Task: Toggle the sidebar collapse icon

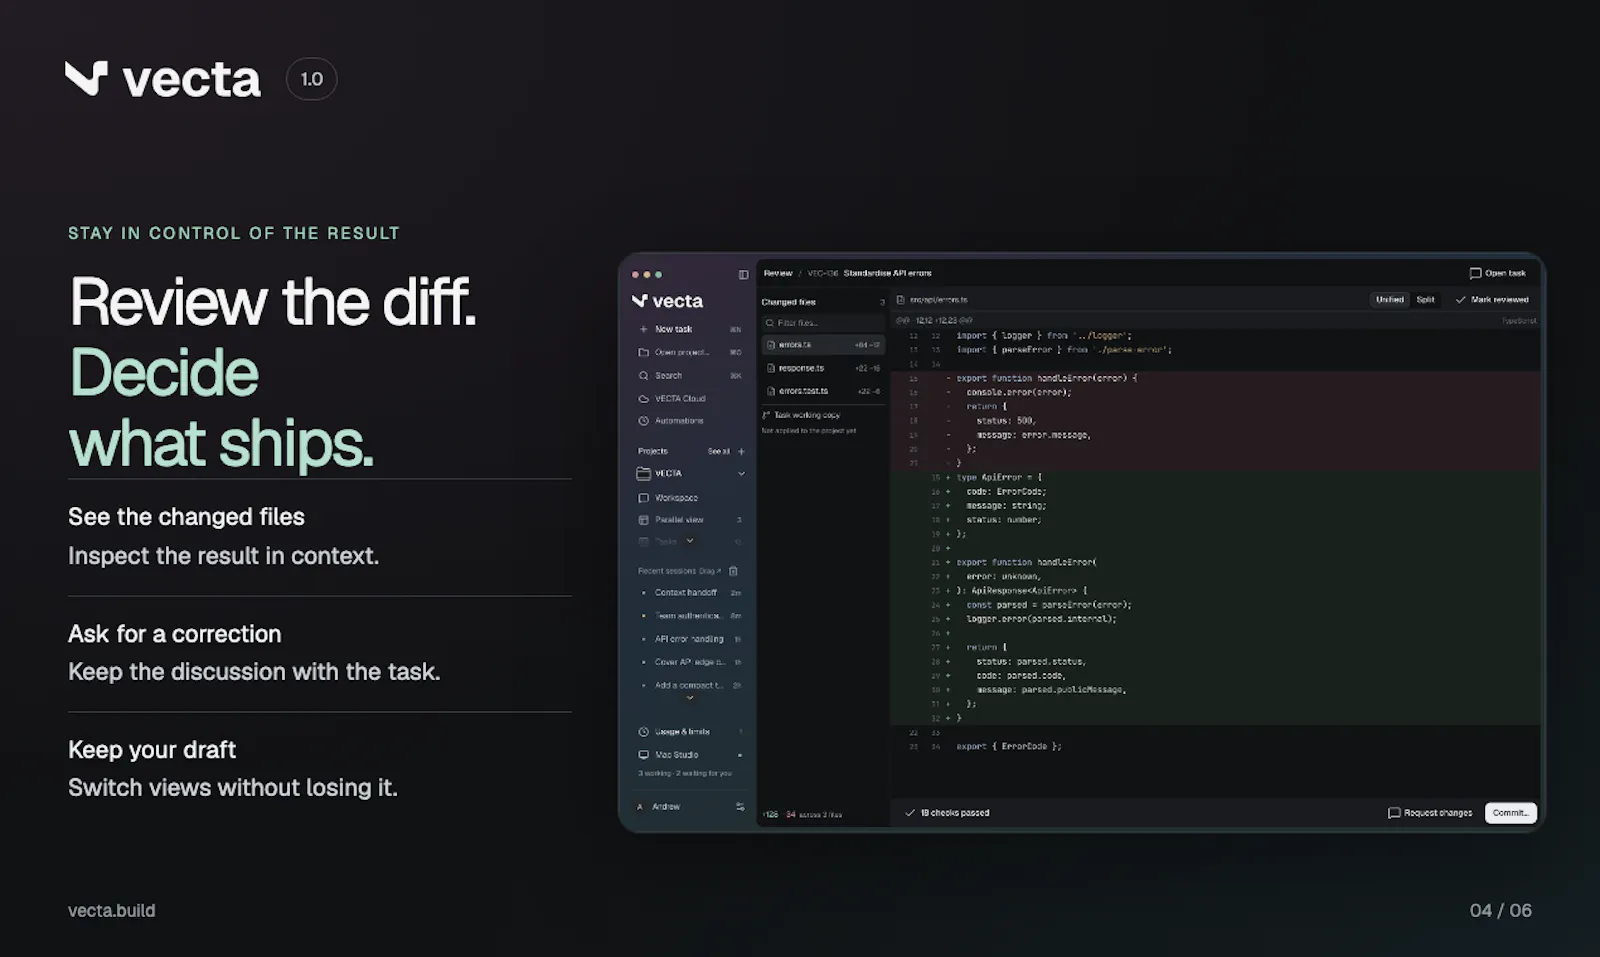Action: click(743, 274)
